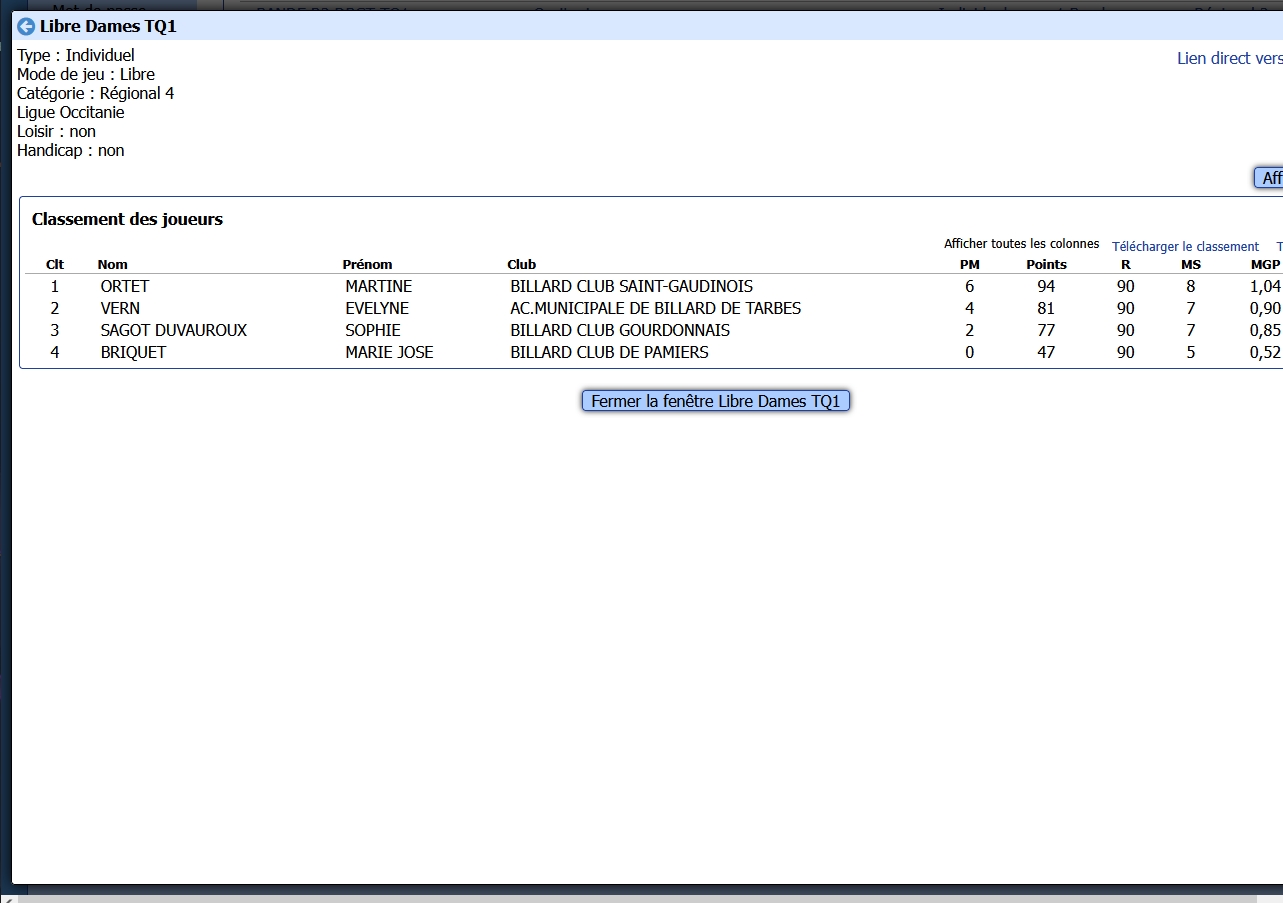The height and width of the screenshot is (903, 1283).
Task: Sort by the Points column header
Action: [x=1046, y=264]
